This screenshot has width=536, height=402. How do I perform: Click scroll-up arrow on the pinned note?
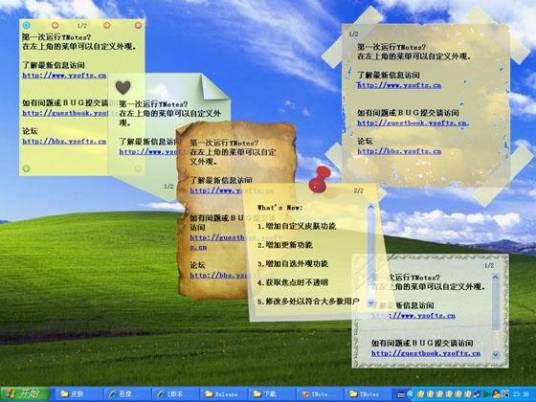(x=371, y=206)
